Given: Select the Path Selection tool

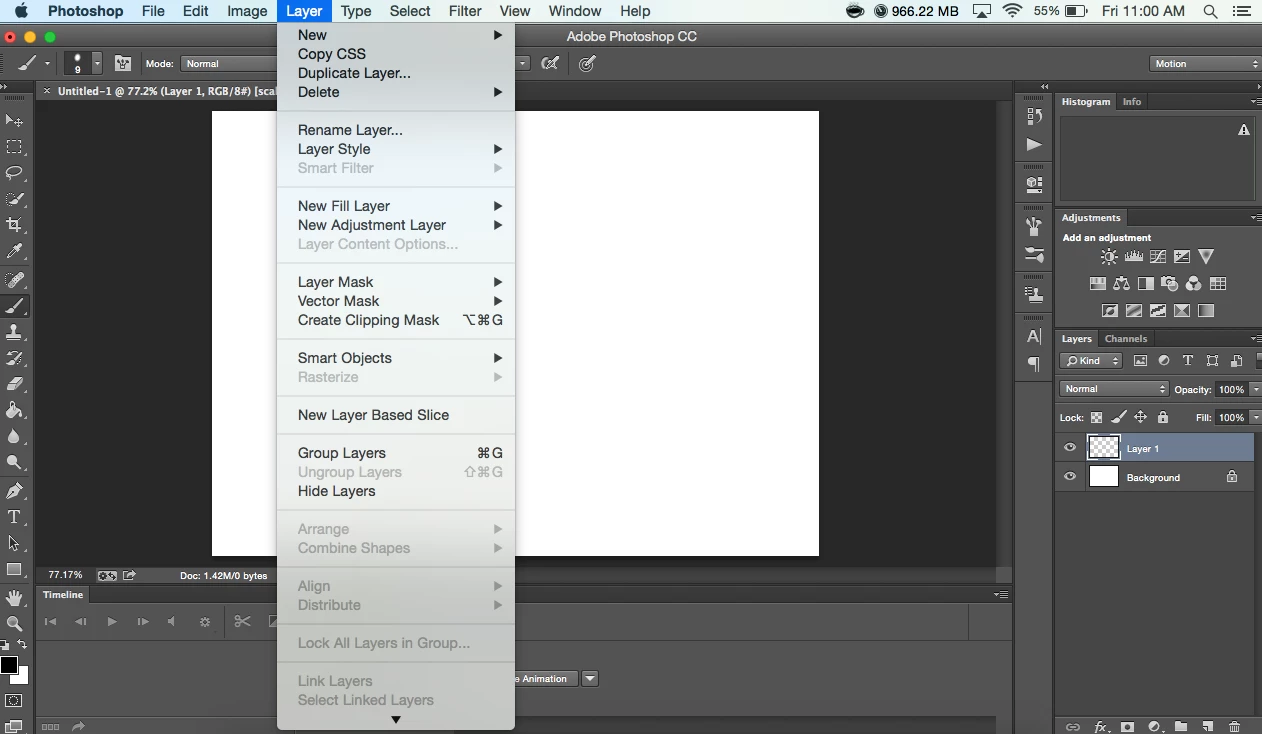Looking at the screenshot, I should point(14,543).
